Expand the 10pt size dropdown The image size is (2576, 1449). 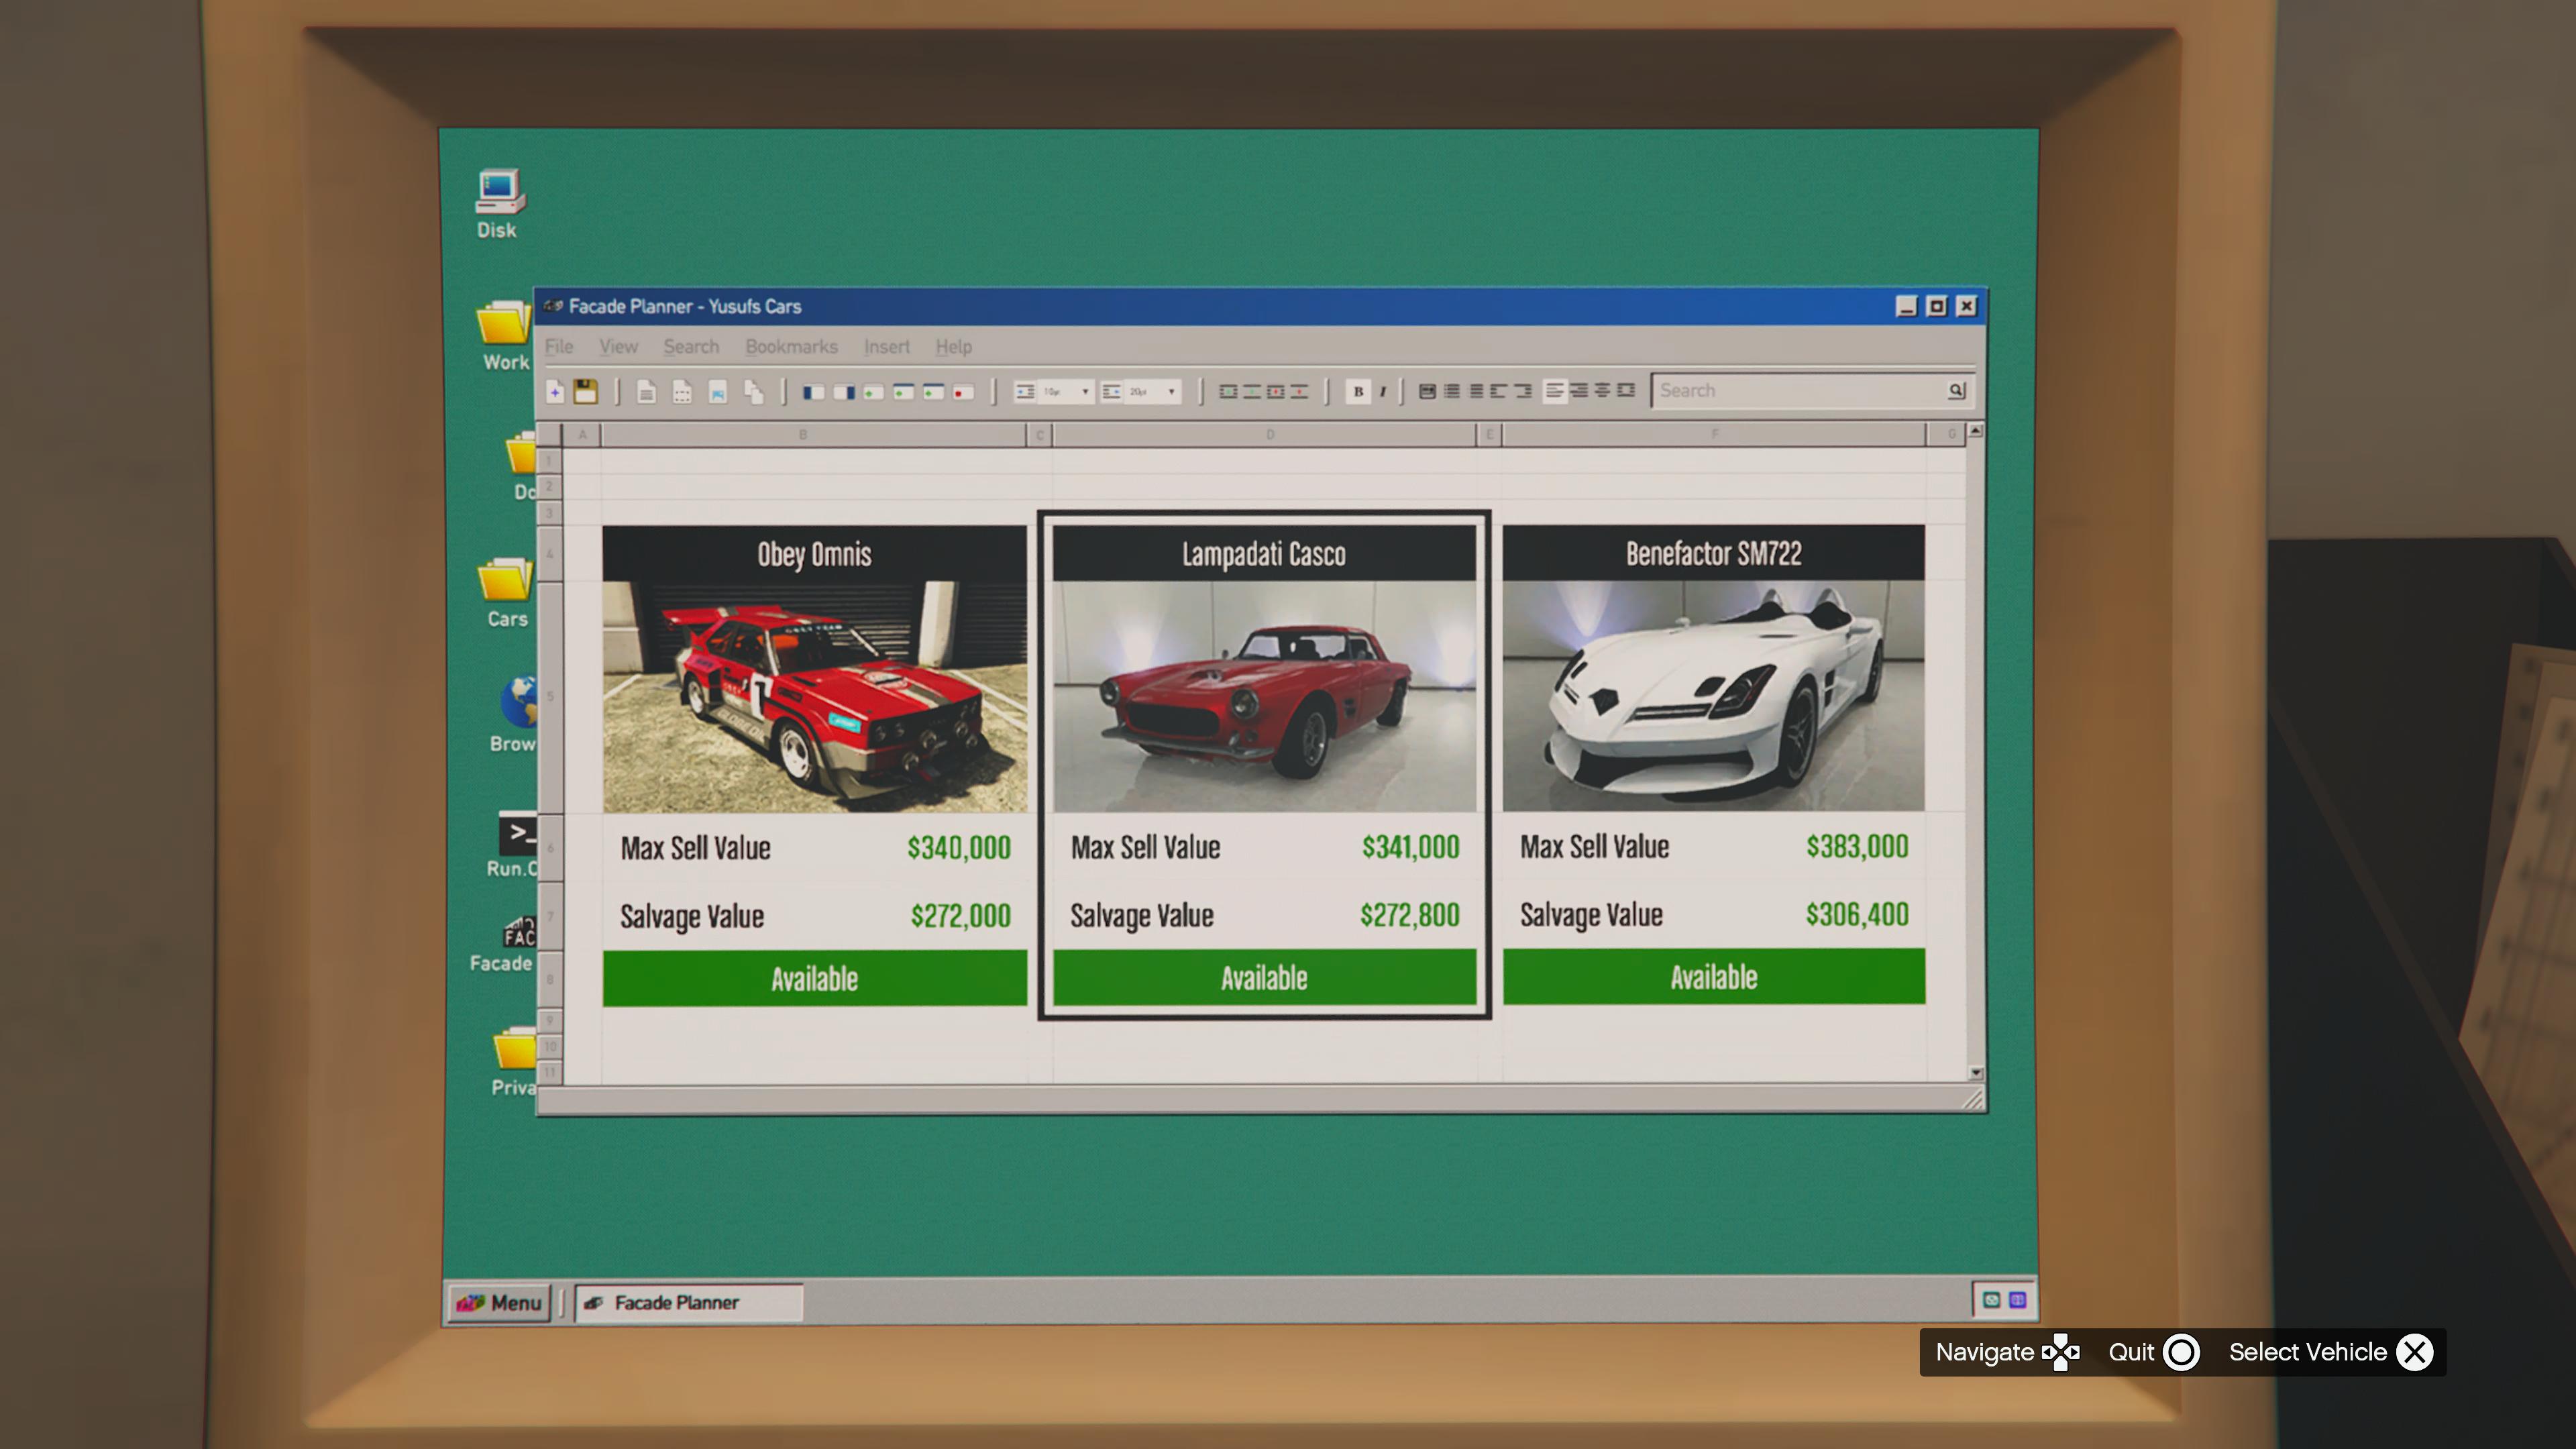pos(1085,392)
